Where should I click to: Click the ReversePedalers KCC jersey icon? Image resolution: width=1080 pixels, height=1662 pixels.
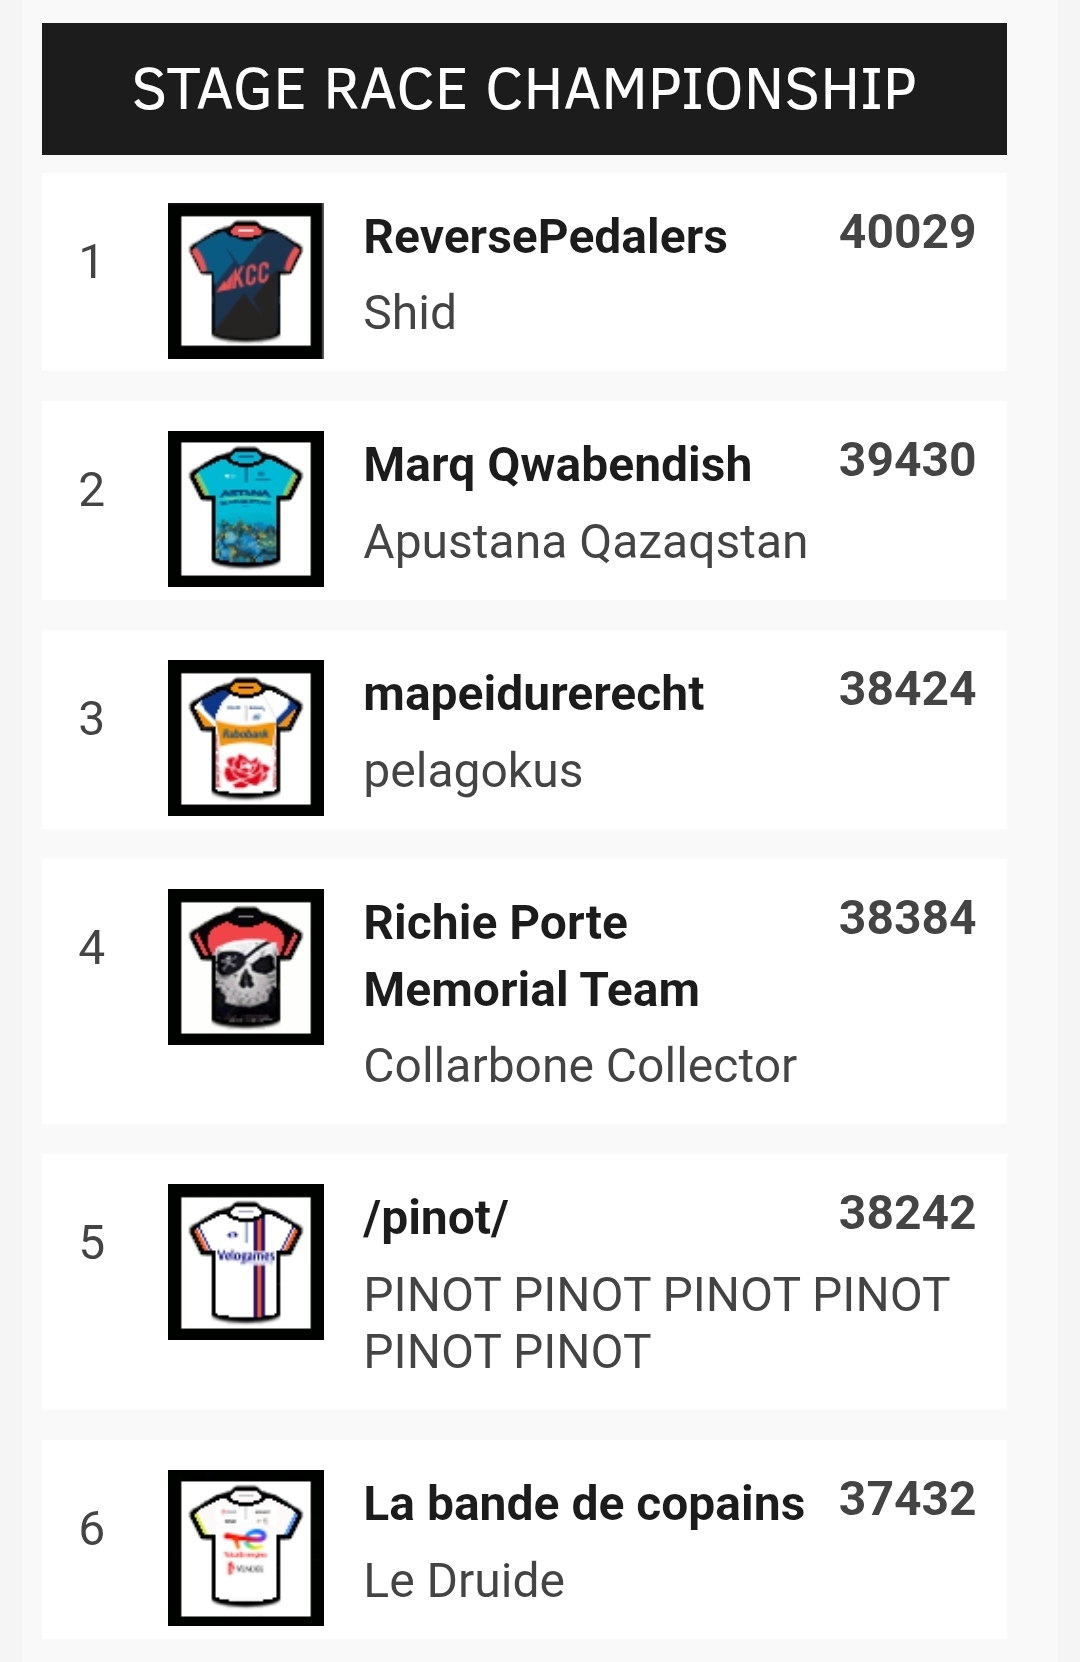click(246, 281)
